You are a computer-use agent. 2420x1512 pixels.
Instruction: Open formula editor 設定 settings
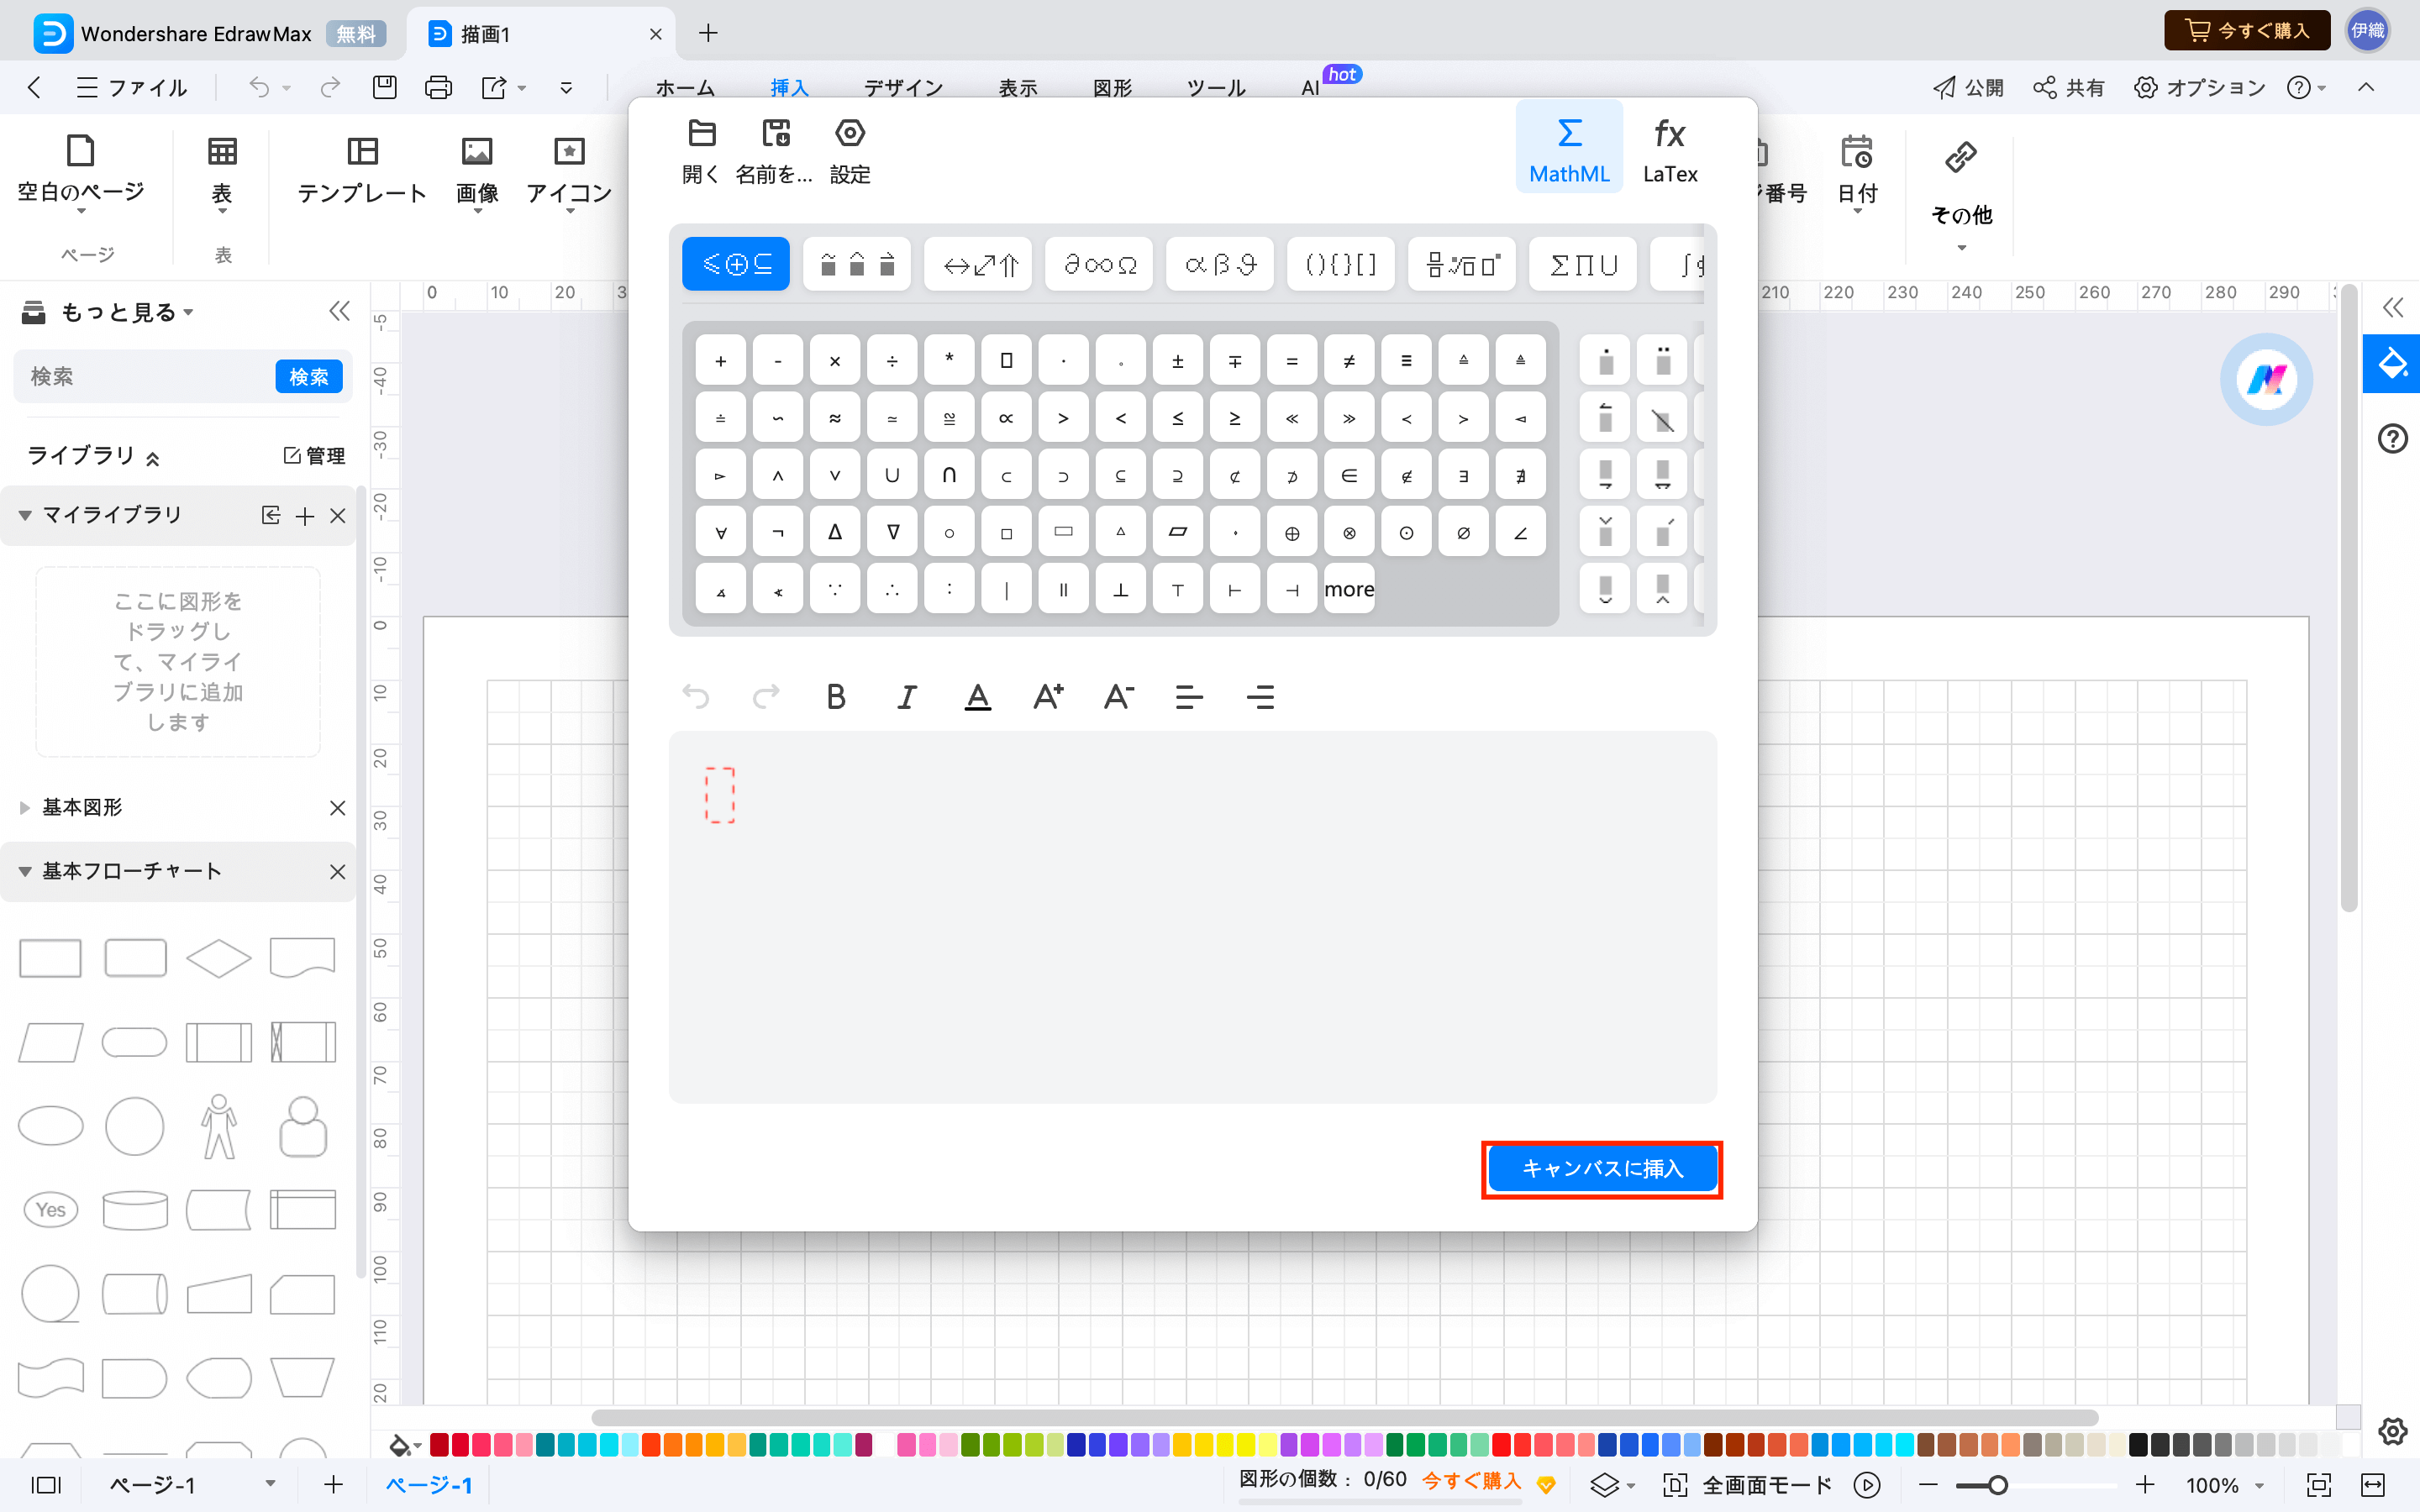pos(850,151)
